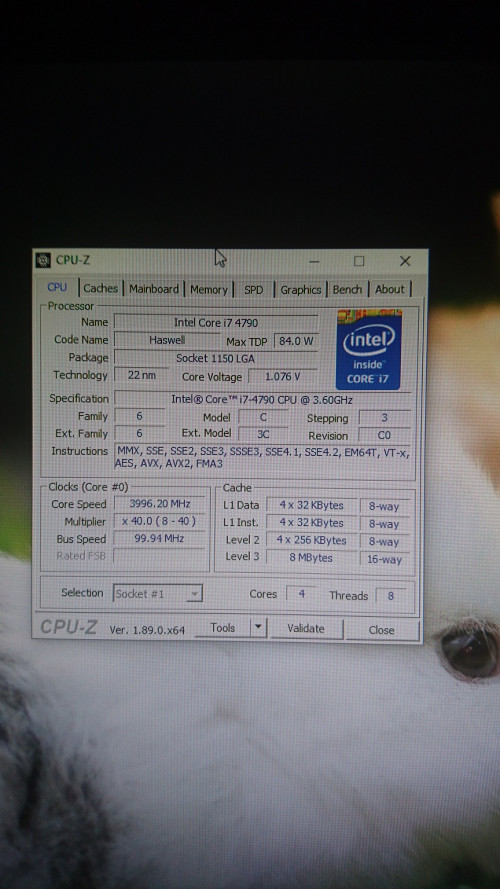500x889 pixels.
Task: Click the Validate button
Action: (306, 629)
